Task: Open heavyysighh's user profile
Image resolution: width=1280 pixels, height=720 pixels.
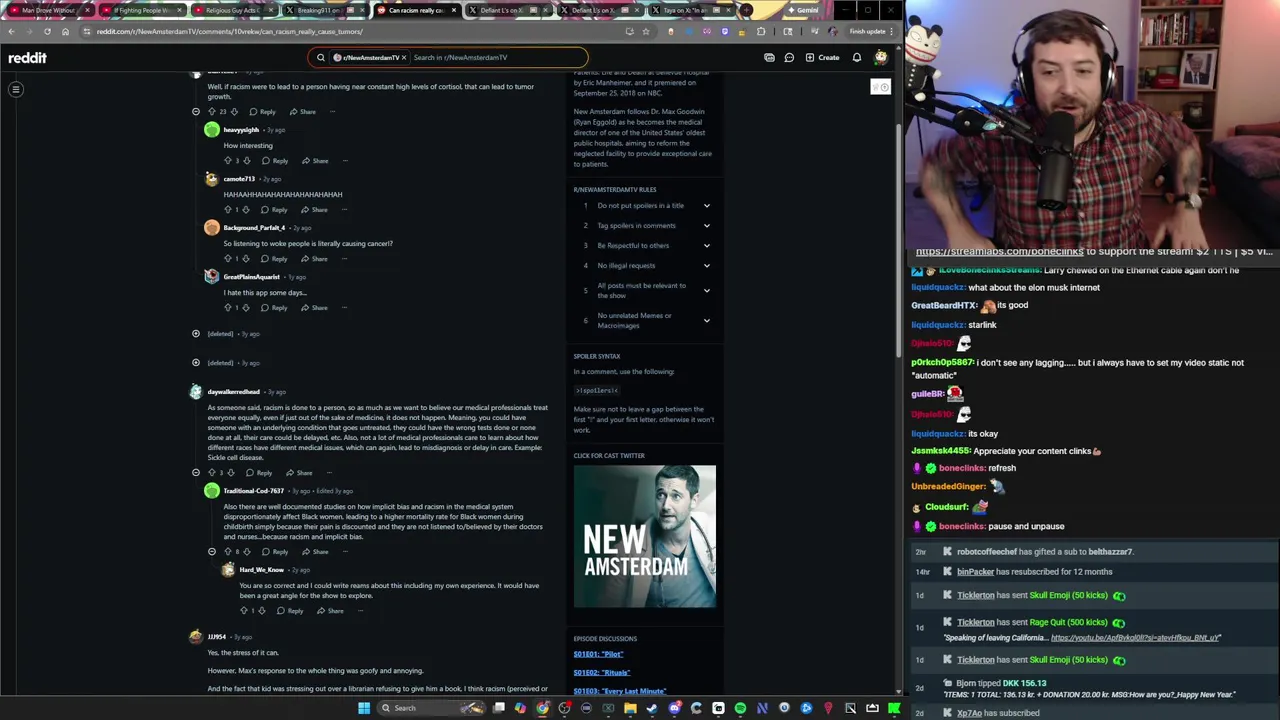Action: (241, 130)
